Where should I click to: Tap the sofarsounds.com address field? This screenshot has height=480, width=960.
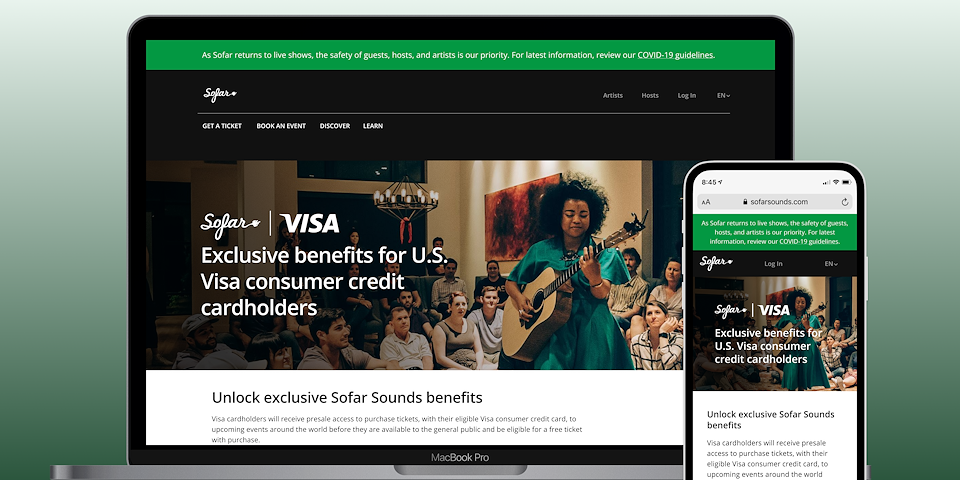tap(774, 202)
